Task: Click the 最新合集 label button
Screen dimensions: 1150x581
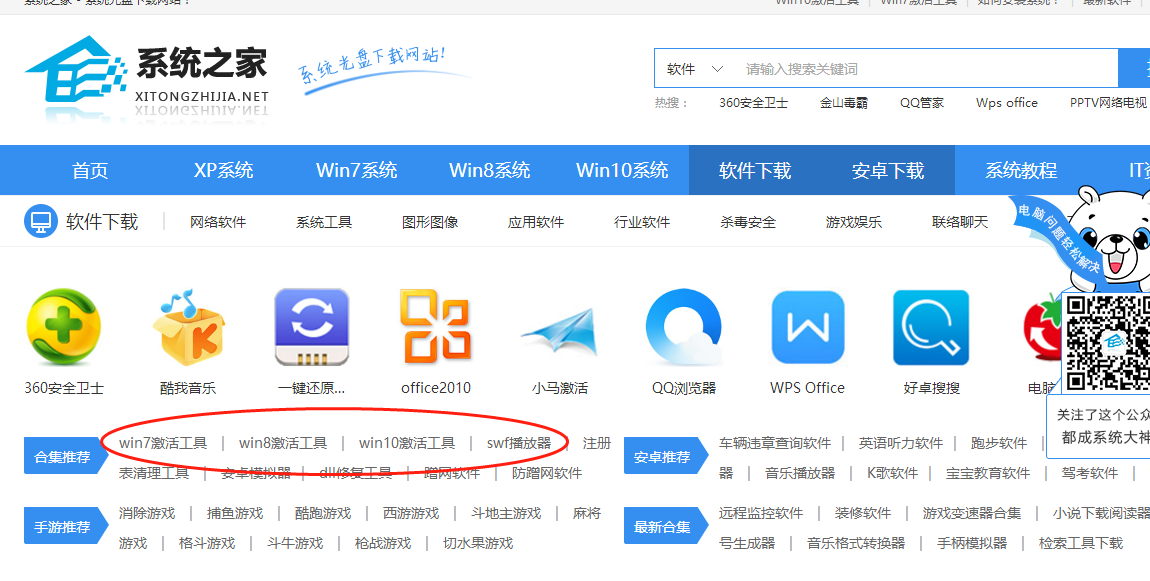Action: pyautogui.click(x=666, y=527)
